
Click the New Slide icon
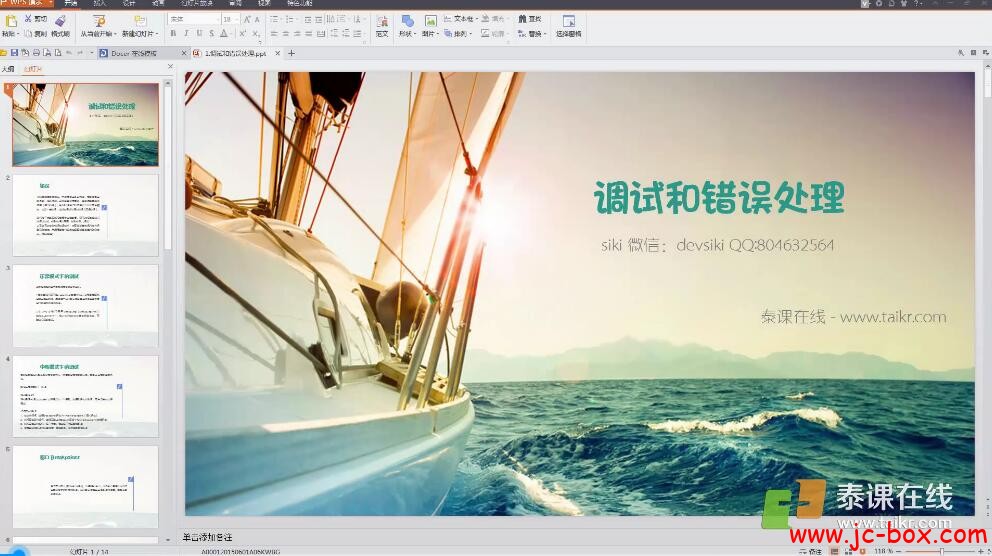140,22
